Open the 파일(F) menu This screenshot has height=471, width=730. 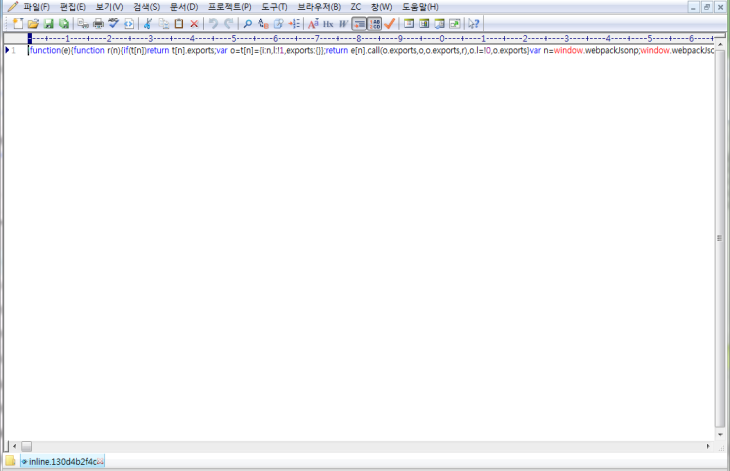click(x=36, y=7)
